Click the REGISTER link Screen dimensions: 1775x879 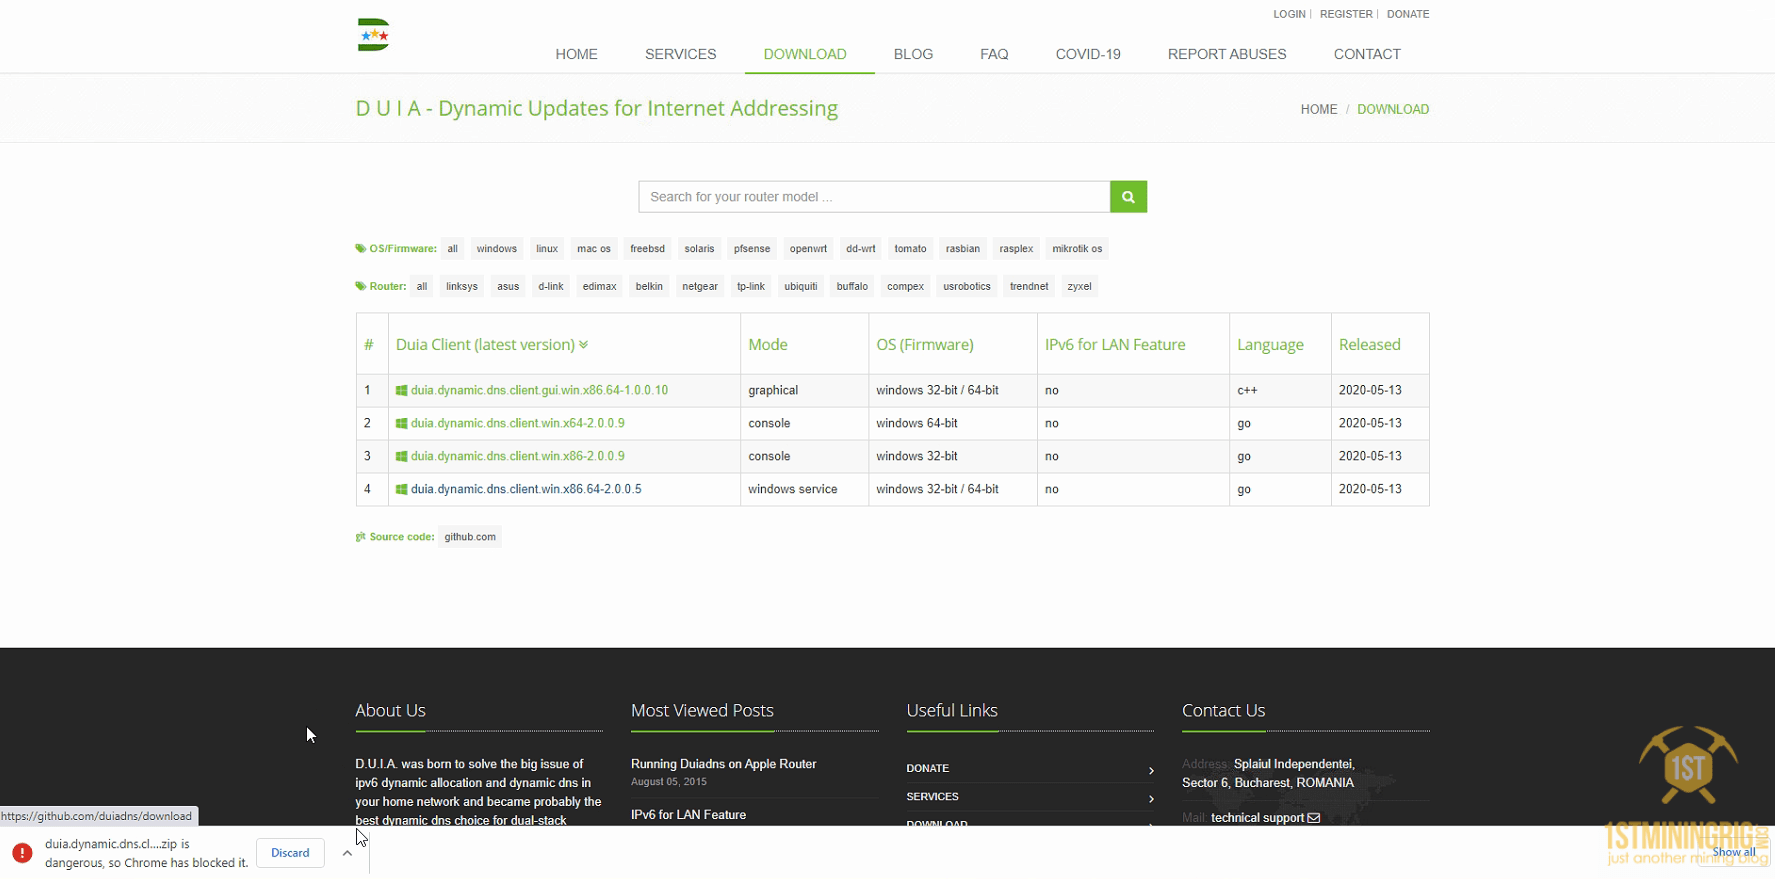click(x=1346, y=14)
